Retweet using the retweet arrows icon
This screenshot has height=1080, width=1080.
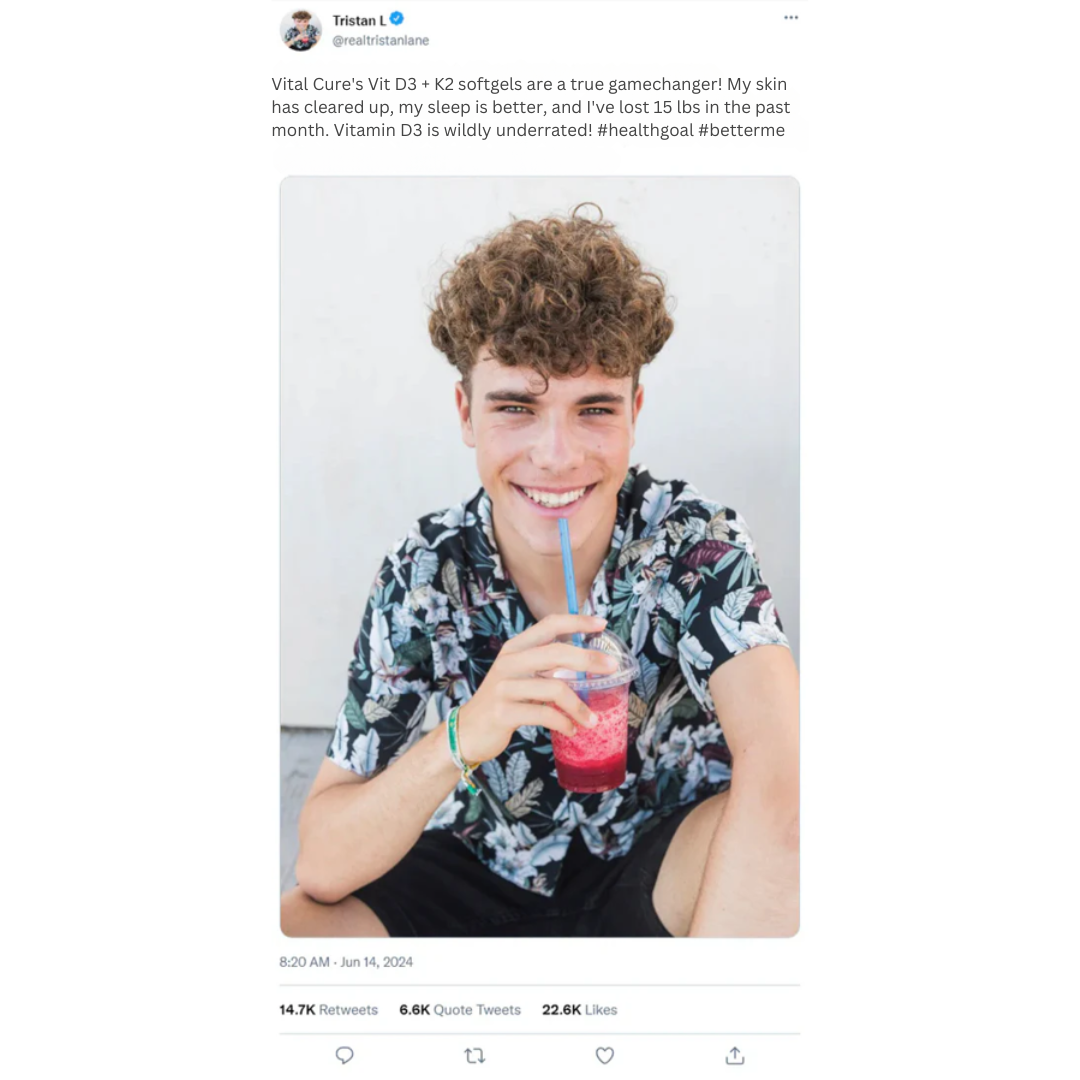[x=475, y=1055]
